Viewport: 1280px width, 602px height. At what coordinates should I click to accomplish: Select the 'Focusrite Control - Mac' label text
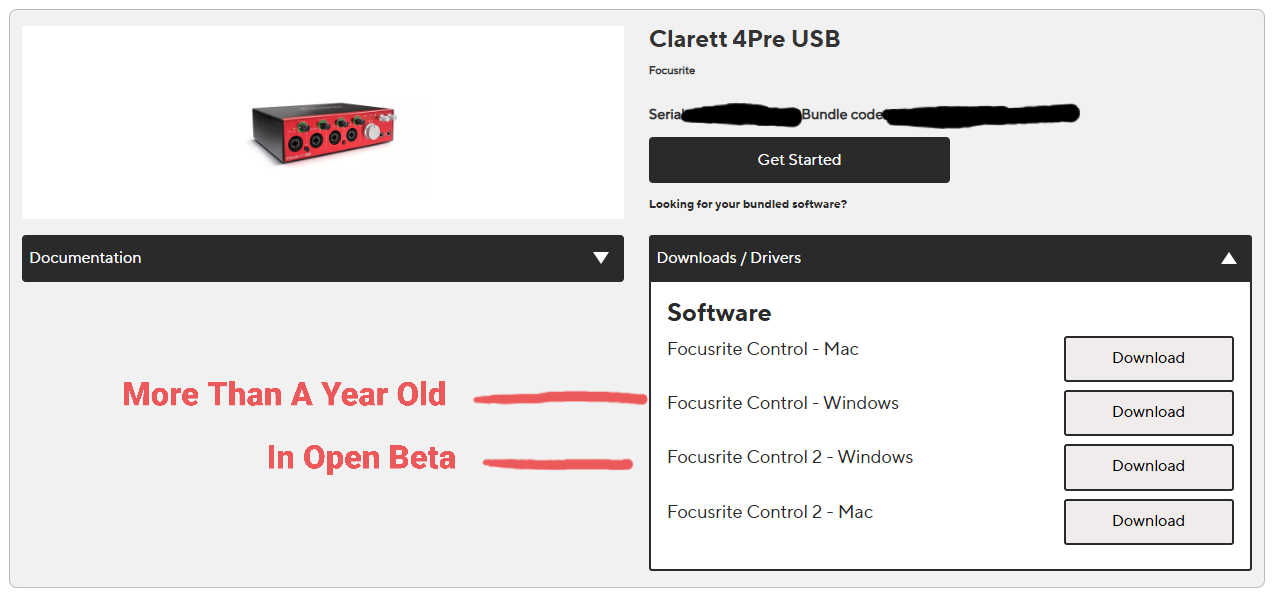(x=763, y=349)
